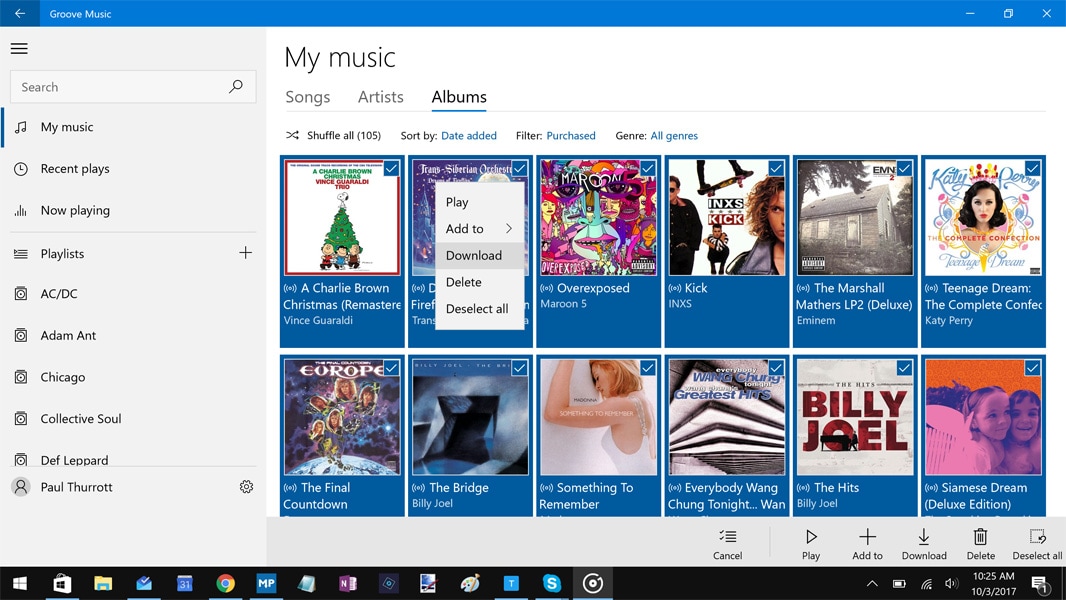Open the Chicago playlist
The image size is (1066, 600).
tap(133, 377)
